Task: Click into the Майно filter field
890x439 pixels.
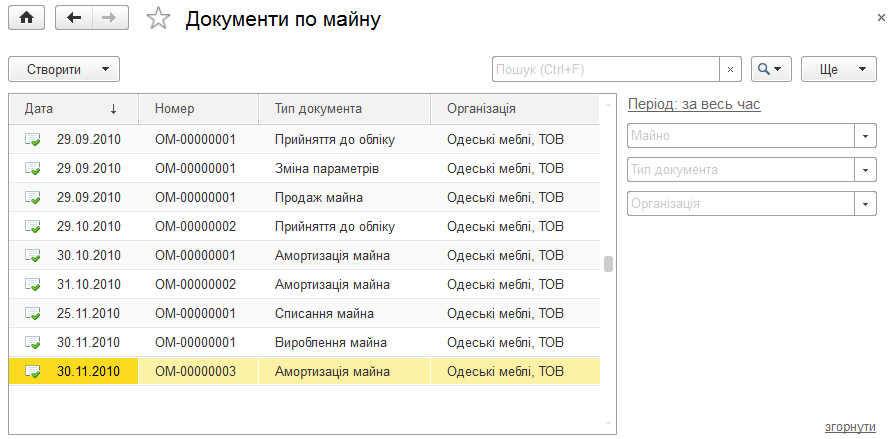Action: (741, 136)
